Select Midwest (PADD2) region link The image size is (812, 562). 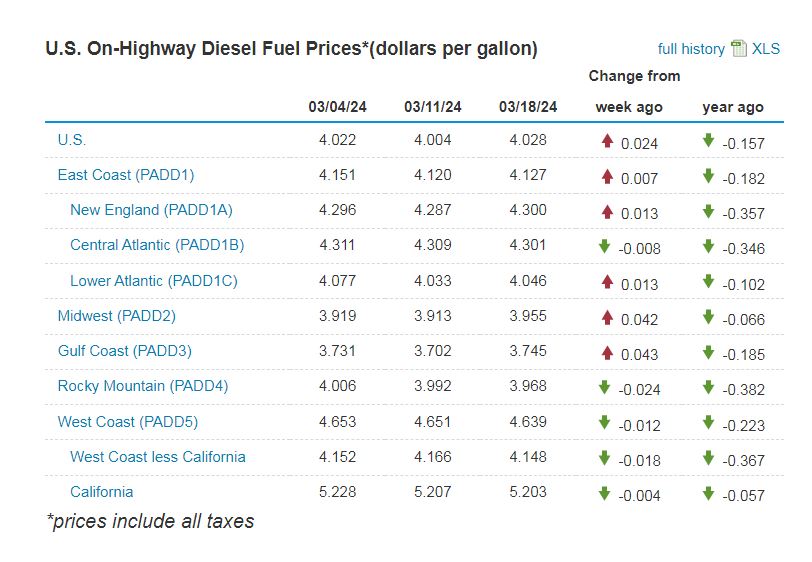tap(116, 316)
